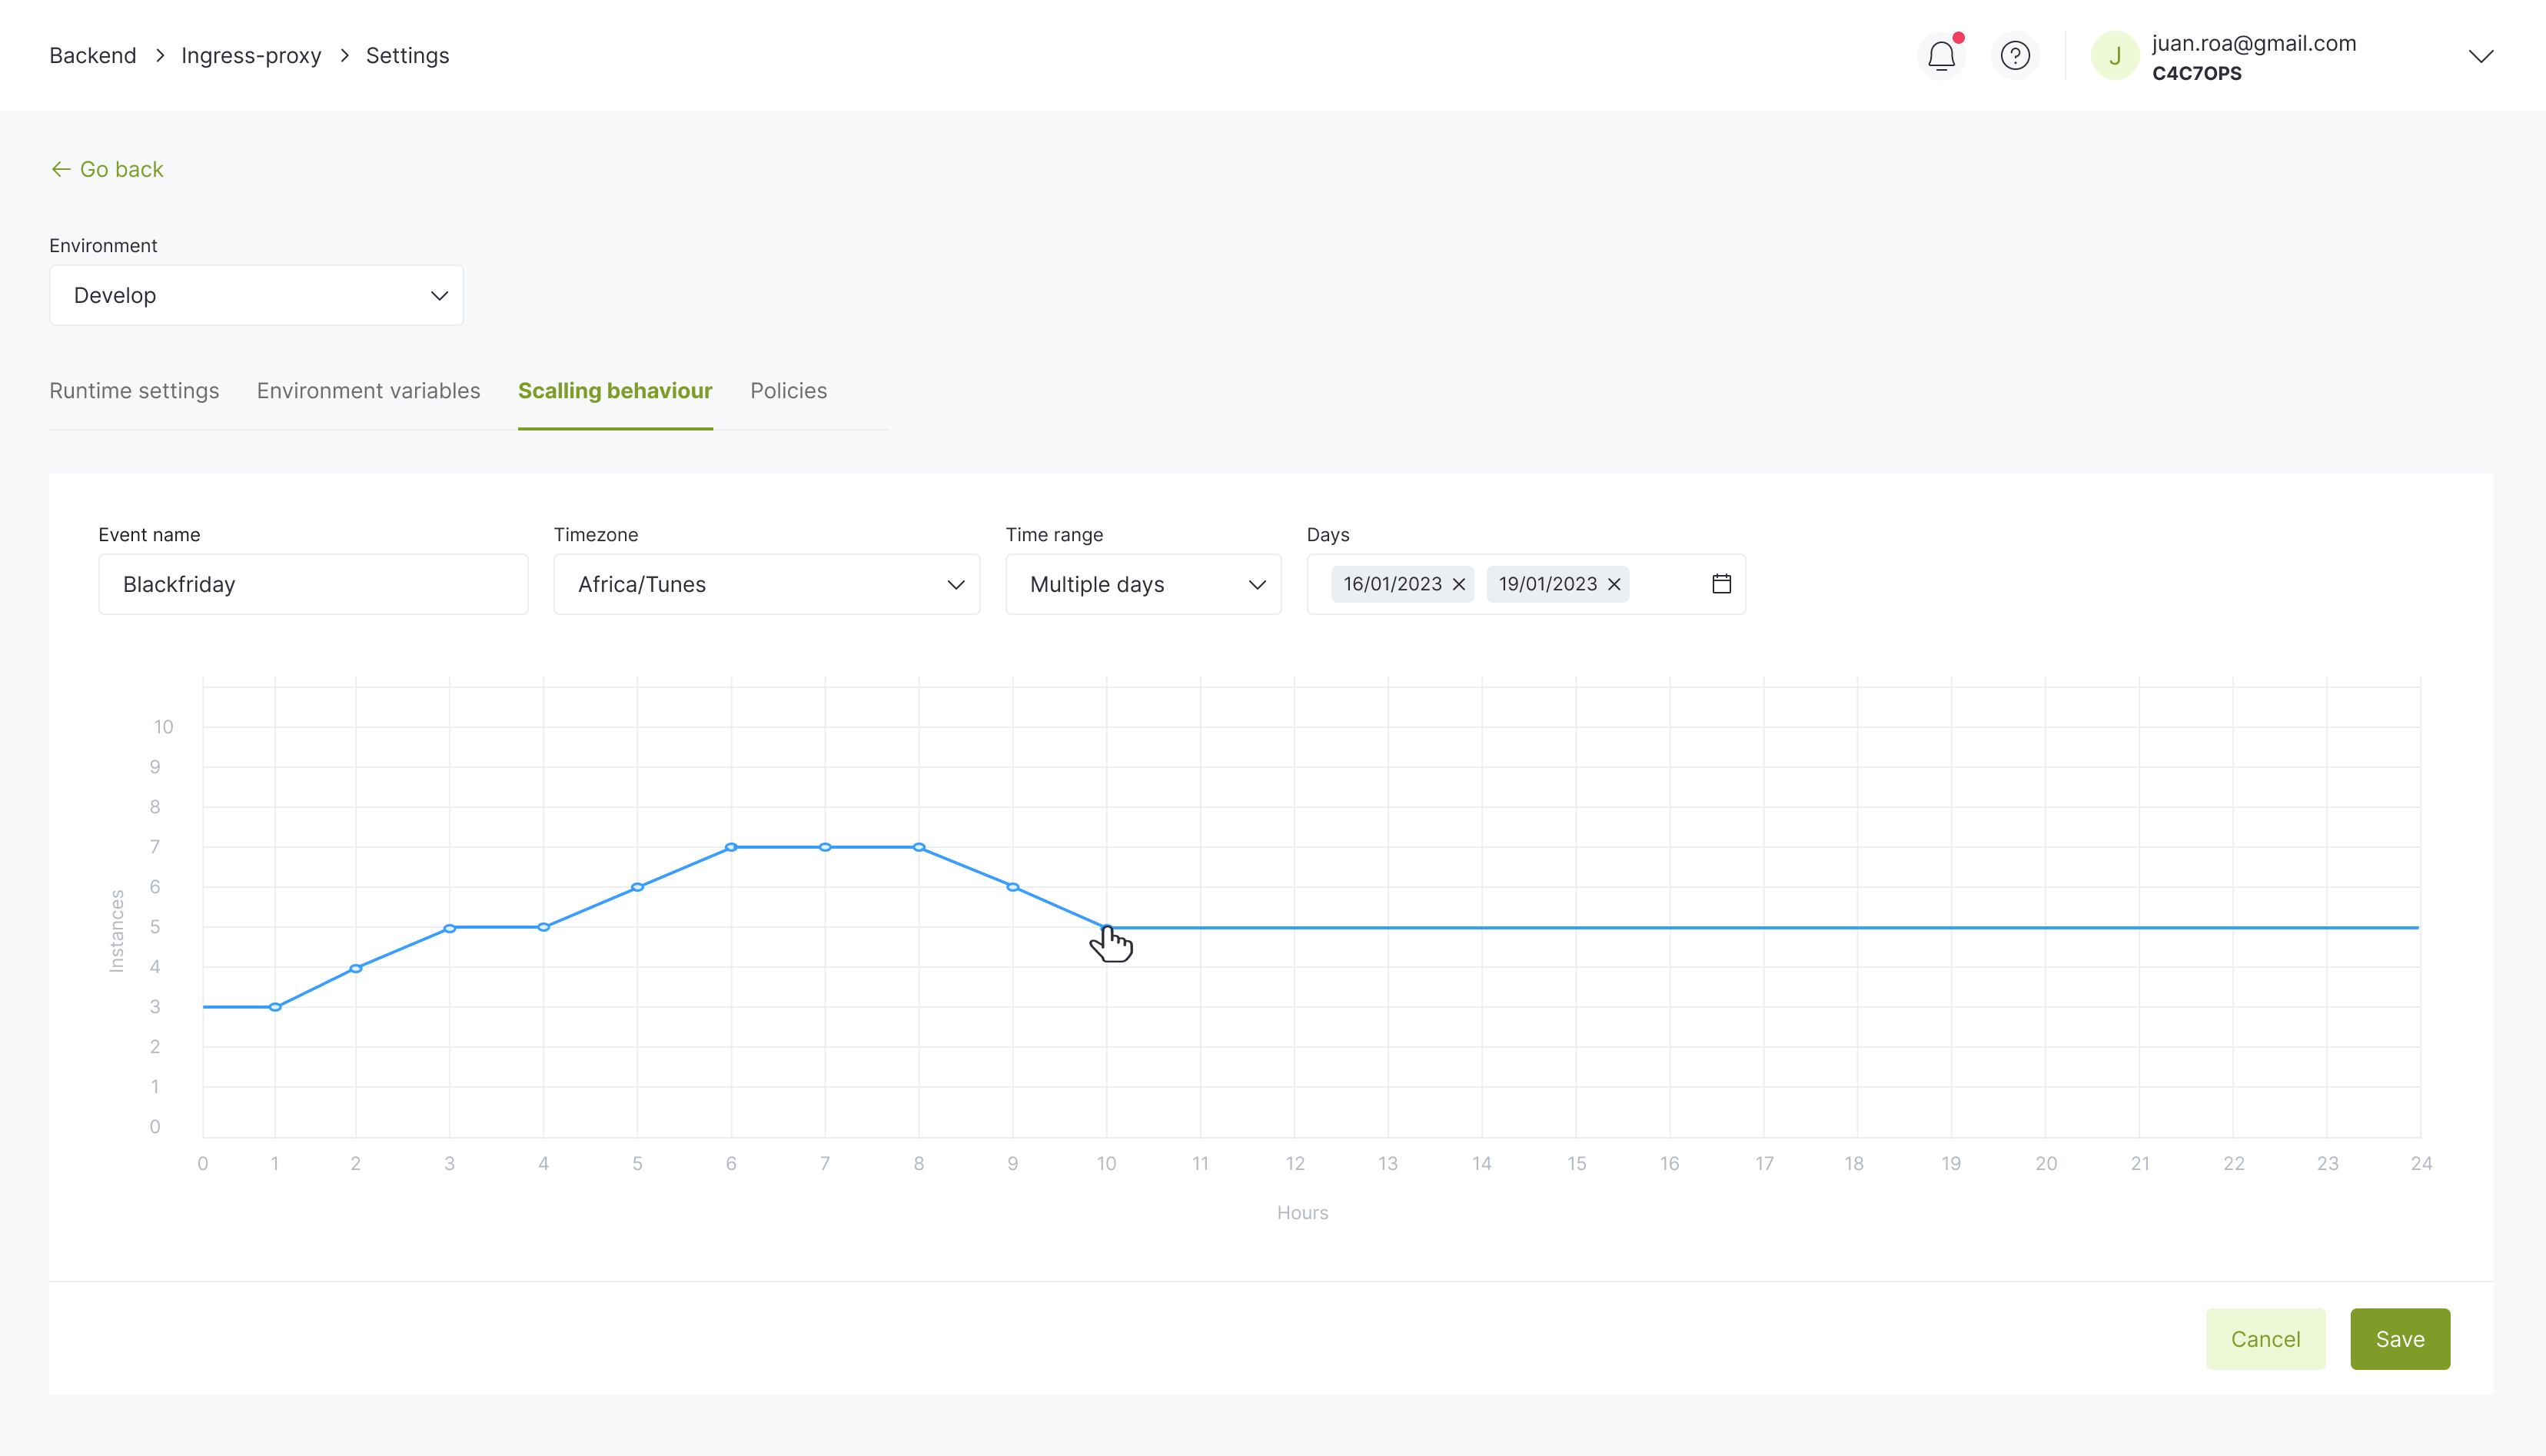Click the user avatar with letter J
2546x1456 pixels.
click(2115, 56)
